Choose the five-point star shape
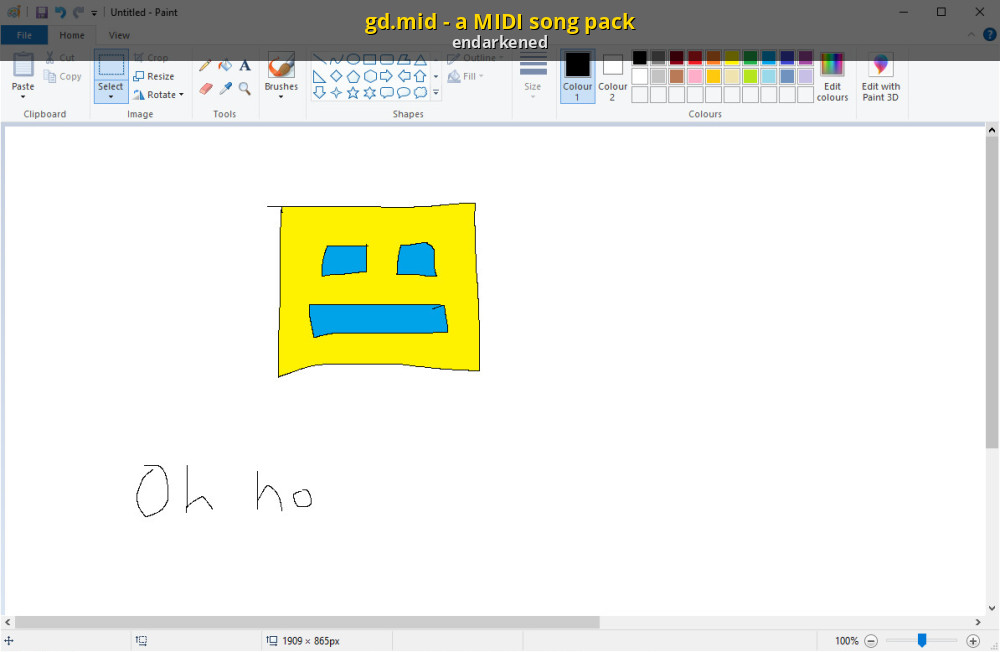 pos(352,93)
